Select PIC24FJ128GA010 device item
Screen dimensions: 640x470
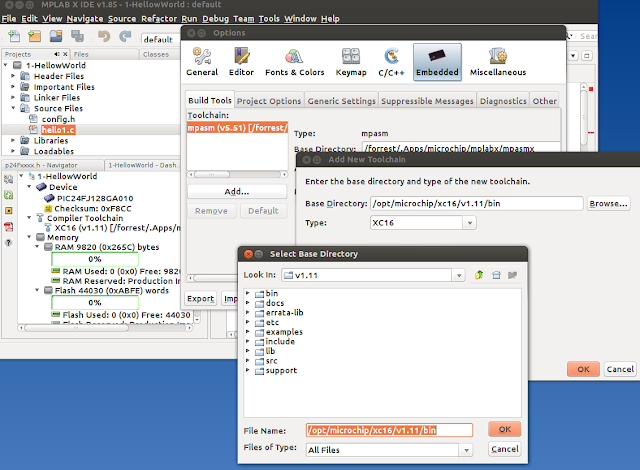[x=95, y=198]
